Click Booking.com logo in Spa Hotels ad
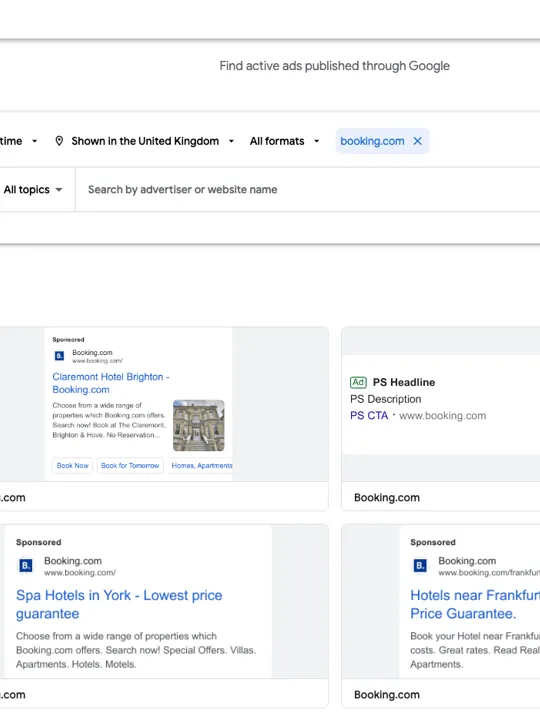Image resolution: width=540 pixels, height=720 pixels. [26, 566]
